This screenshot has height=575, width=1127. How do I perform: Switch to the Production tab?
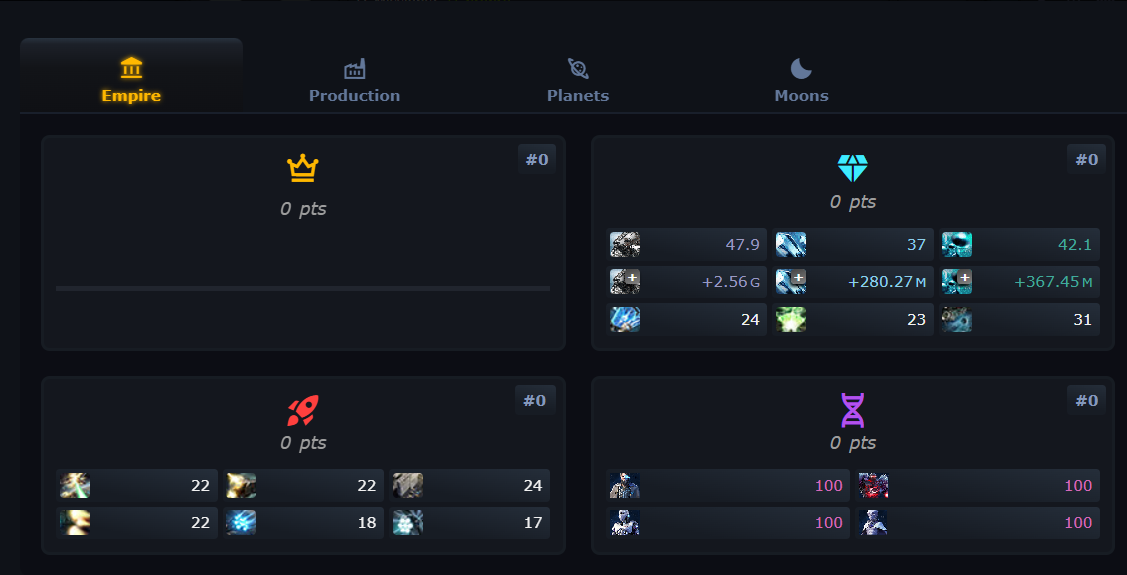click(x=354, y=81)
